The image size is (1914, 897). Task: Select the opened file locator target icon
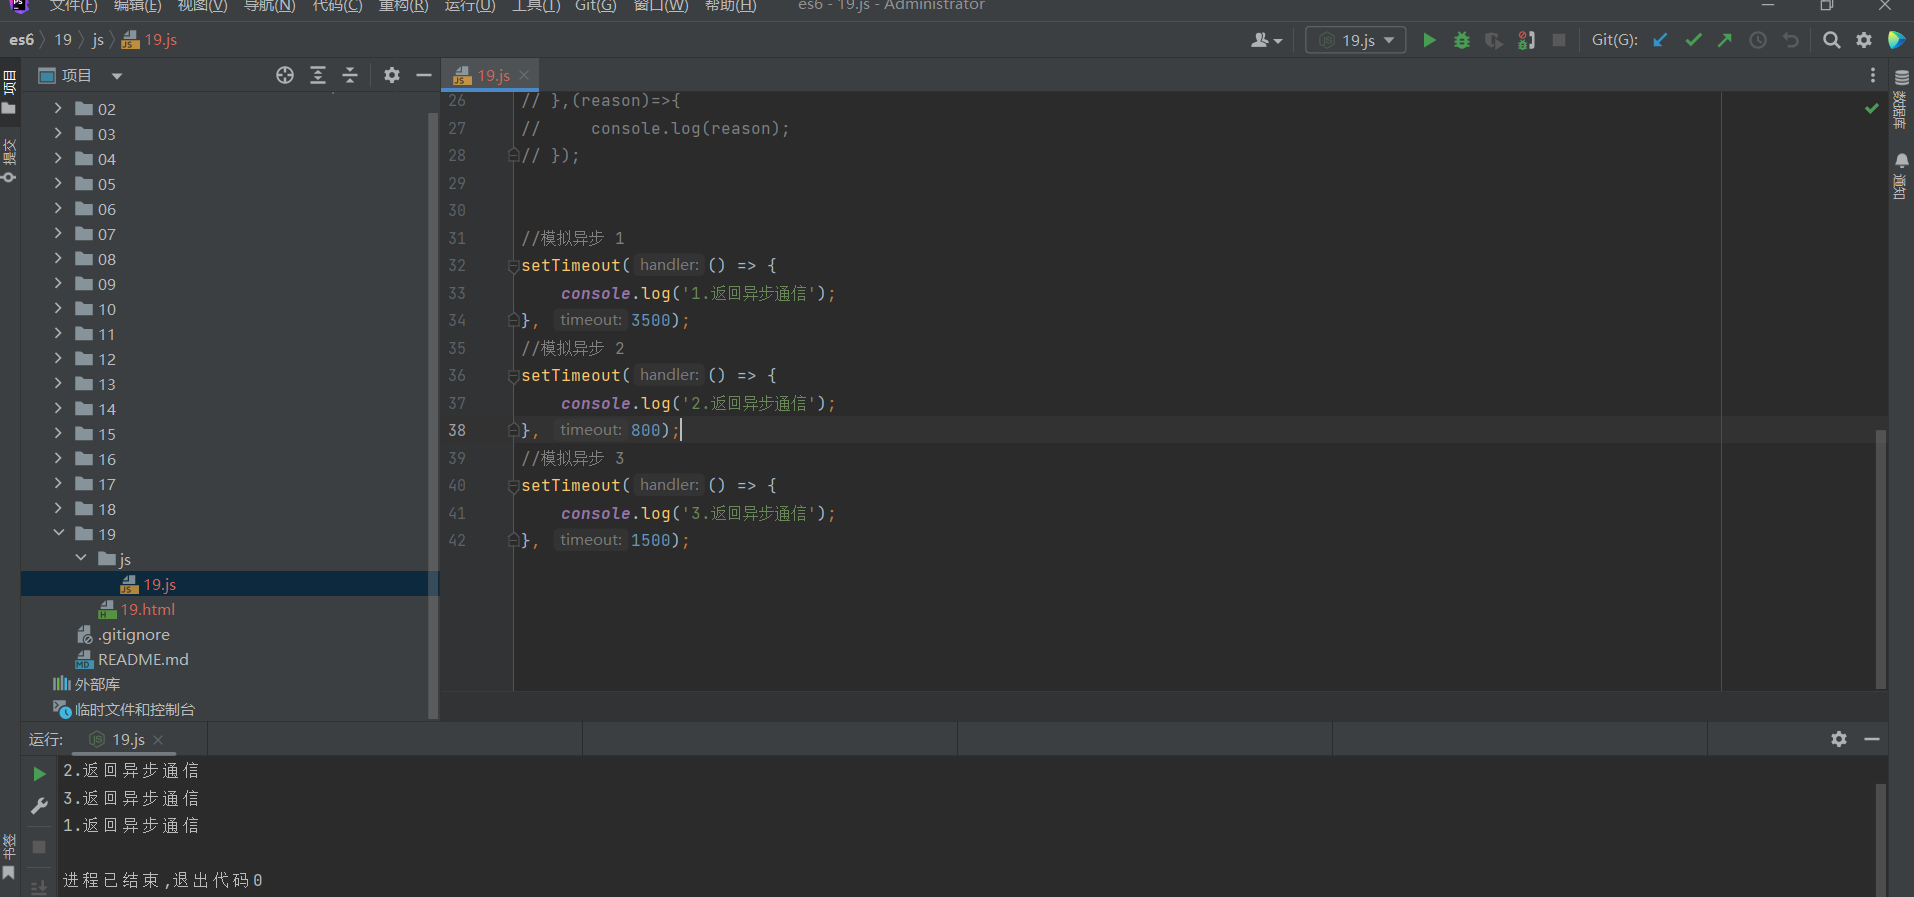point(285,75)
